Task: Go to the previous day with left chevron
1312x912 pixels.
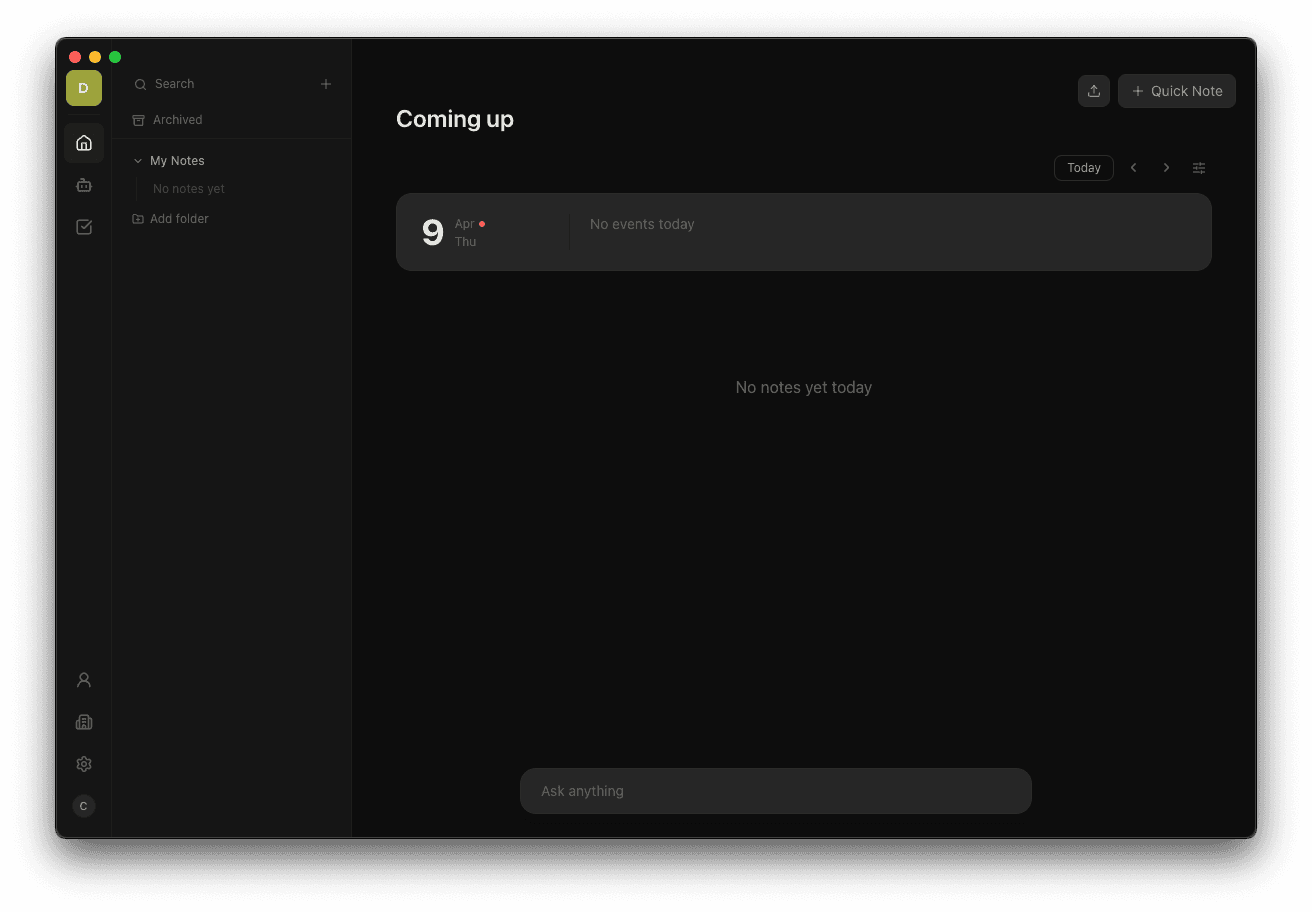Action: [1133, 167]
